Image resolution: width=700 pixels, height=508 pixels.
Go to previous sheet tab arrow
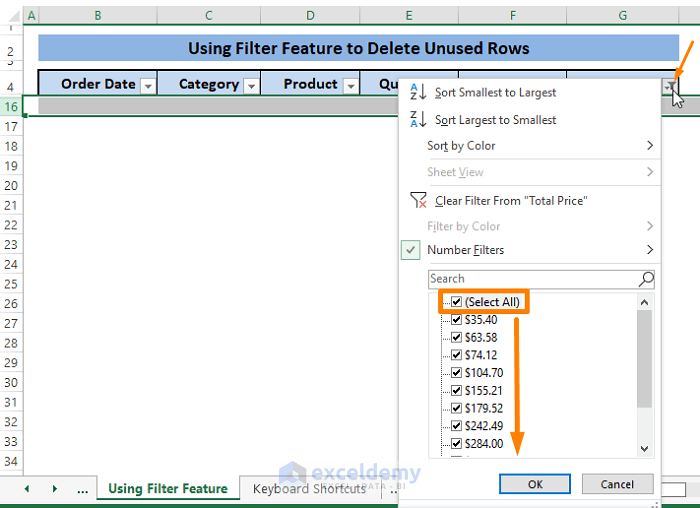27,489
